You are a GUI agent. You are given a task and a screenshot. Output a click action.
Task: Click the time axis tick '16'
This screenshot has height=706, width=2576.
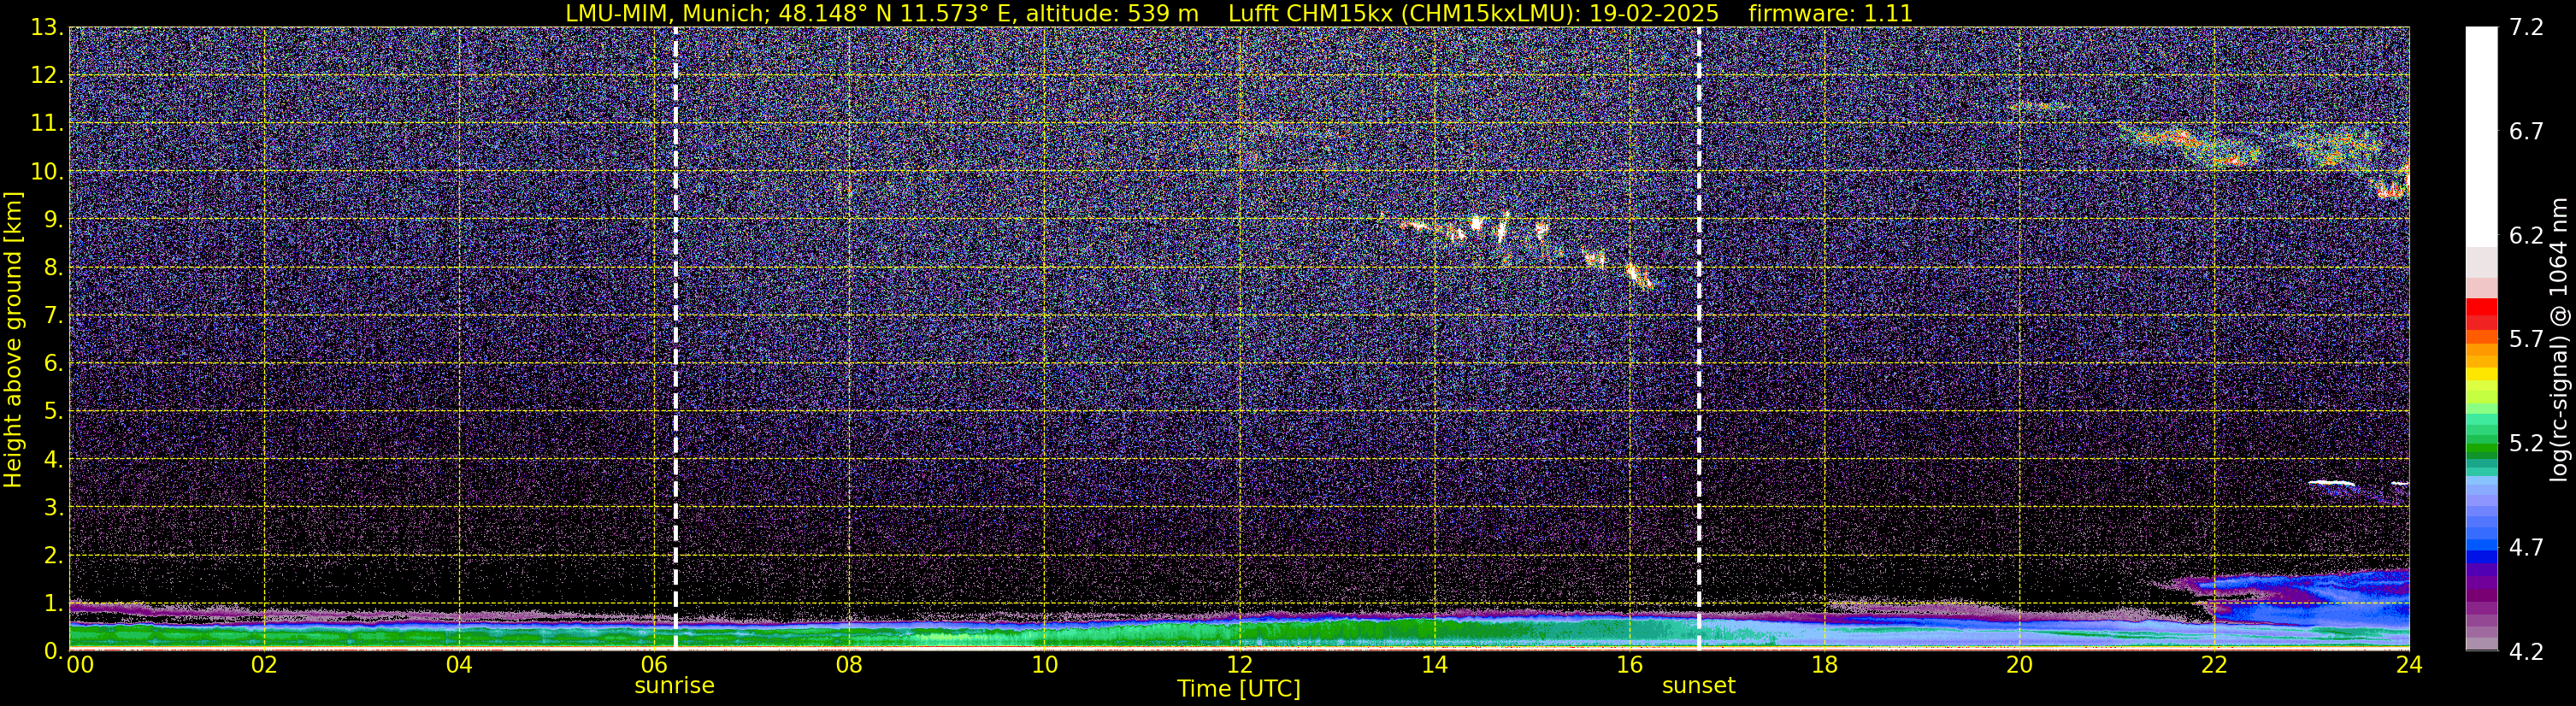[x=1629, y=665]
